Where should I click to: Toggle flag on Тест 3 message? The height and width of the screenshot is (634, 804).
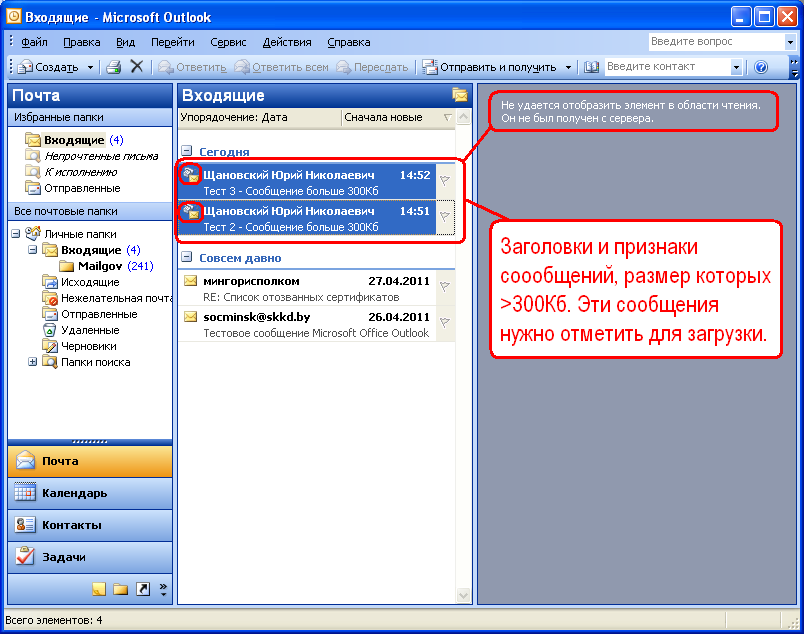(x=445, y=180)
